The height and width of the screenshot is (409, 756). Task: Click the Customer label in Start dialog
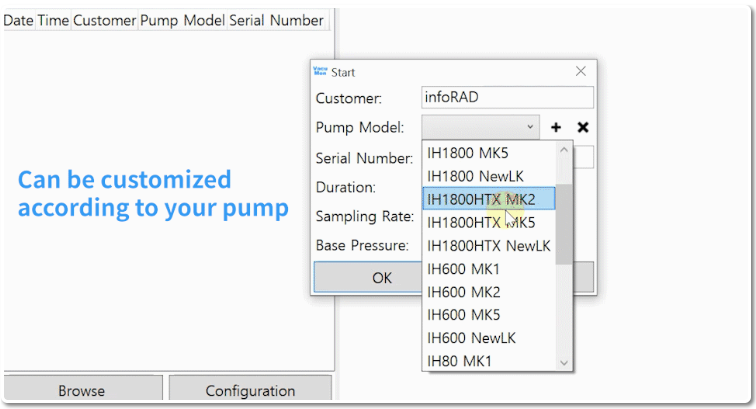point(349,98)
